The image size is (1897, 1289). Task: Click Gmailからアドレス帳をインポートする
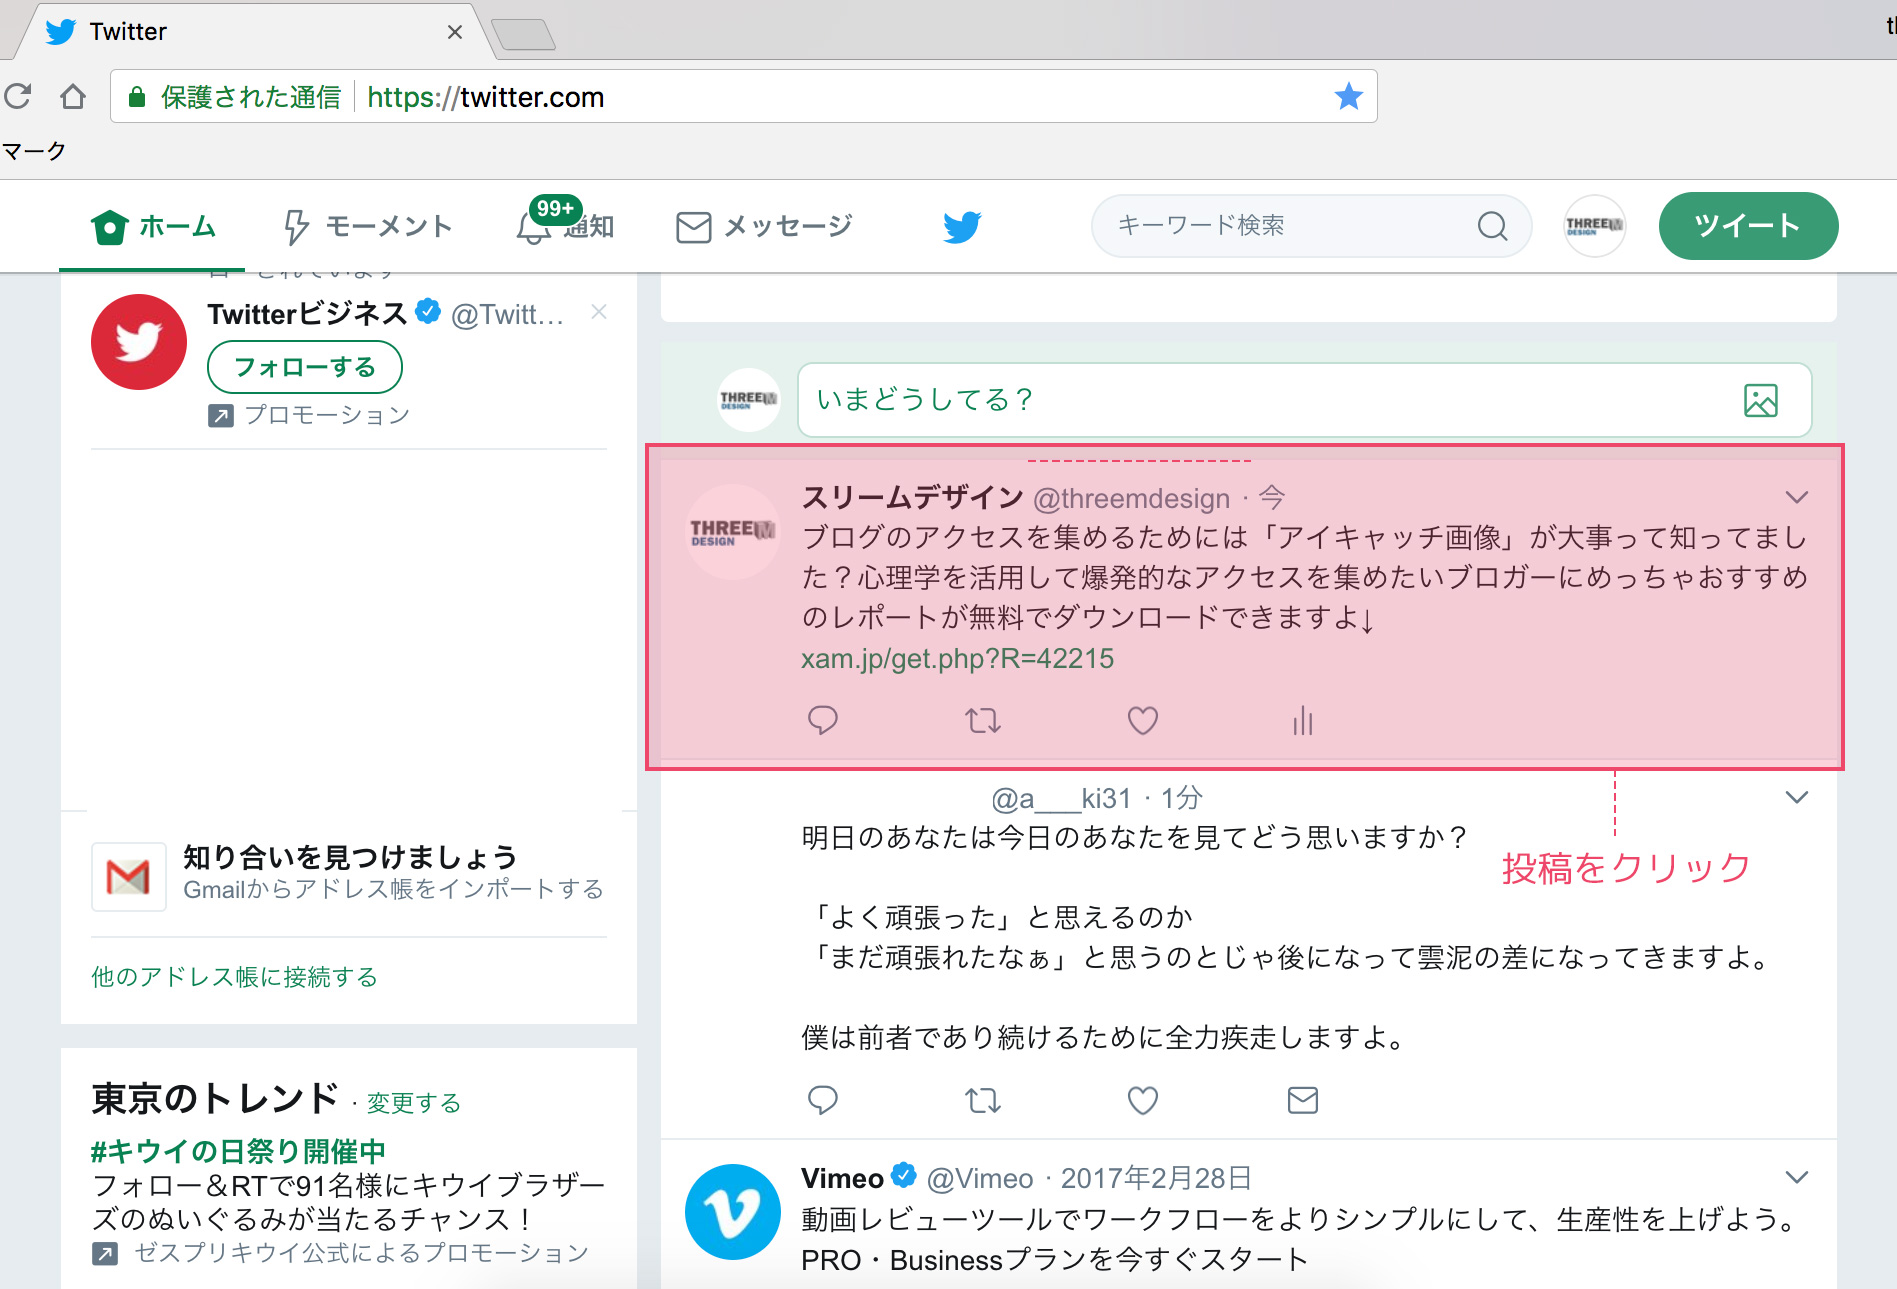tap(393, 889)
